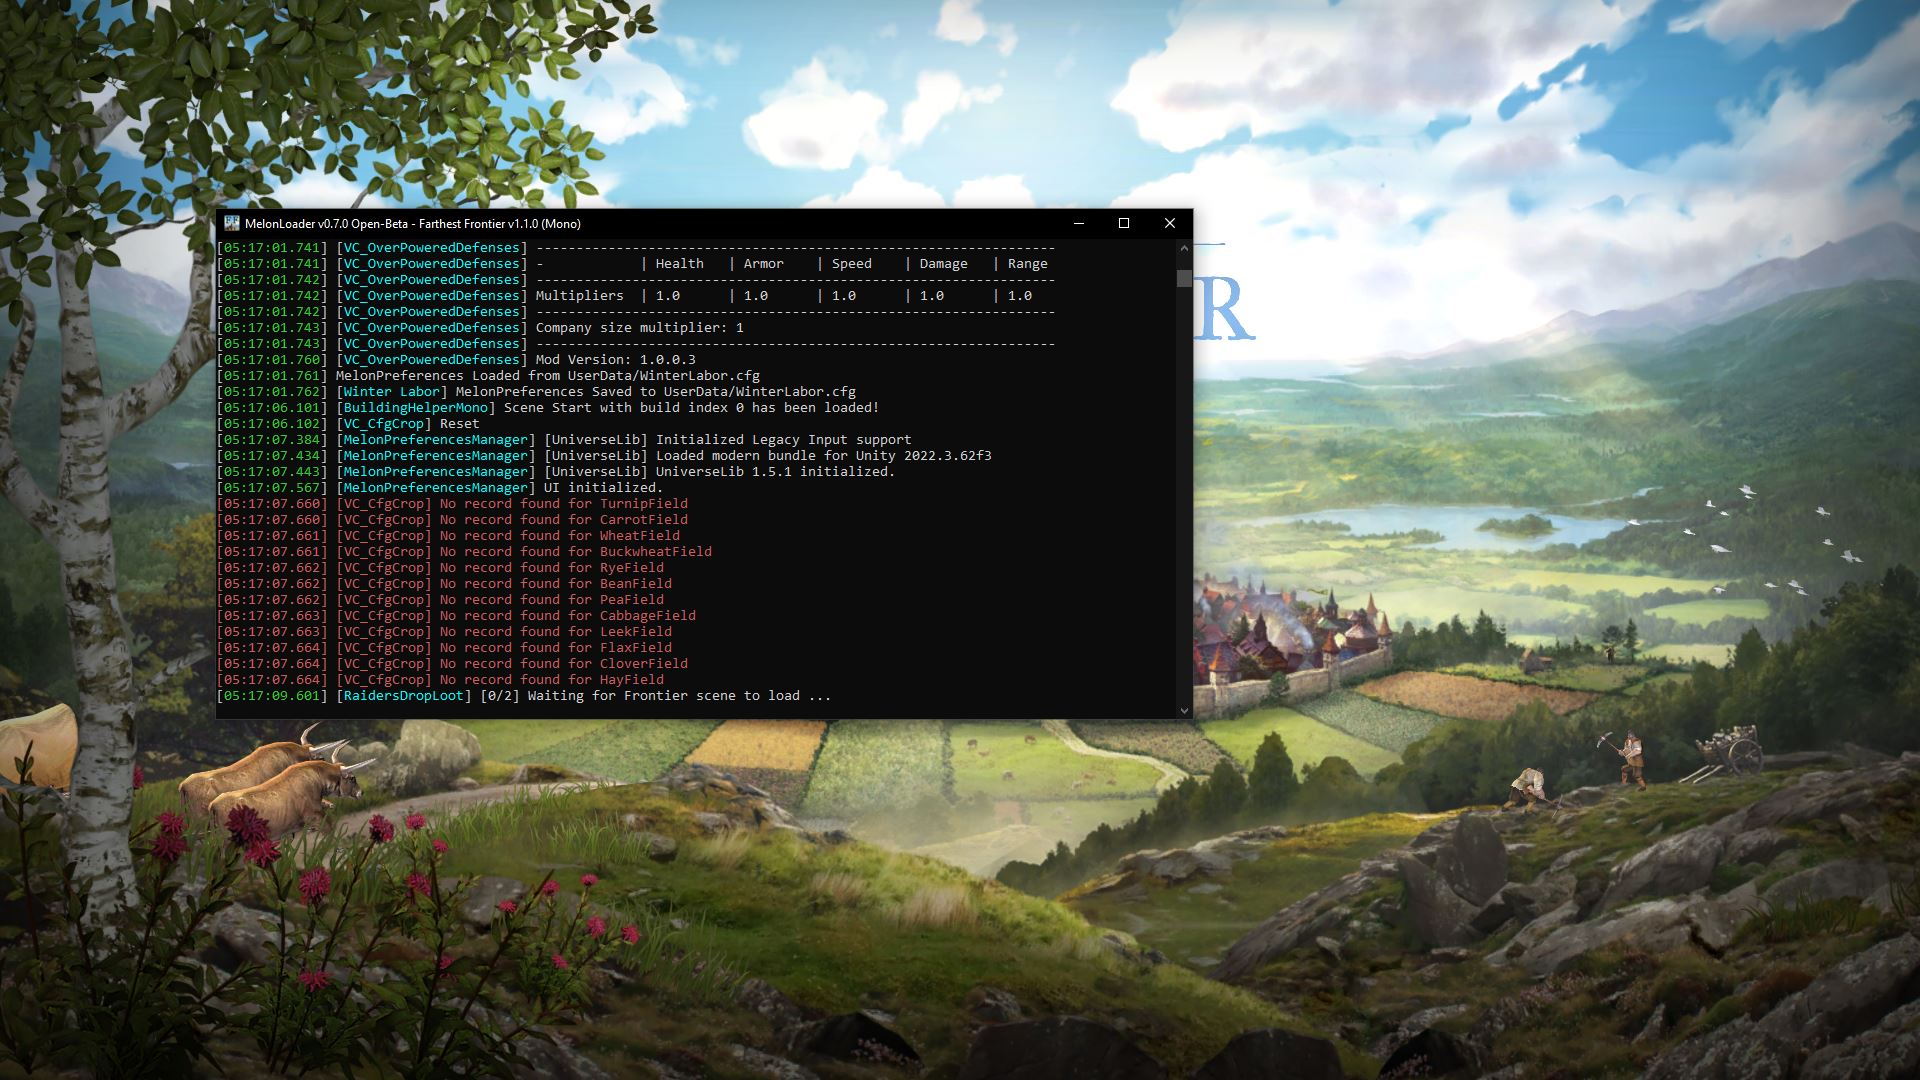Click 'No record found for HayField' line
This screenshot has height=1080, width=1920.
(552, 680)
